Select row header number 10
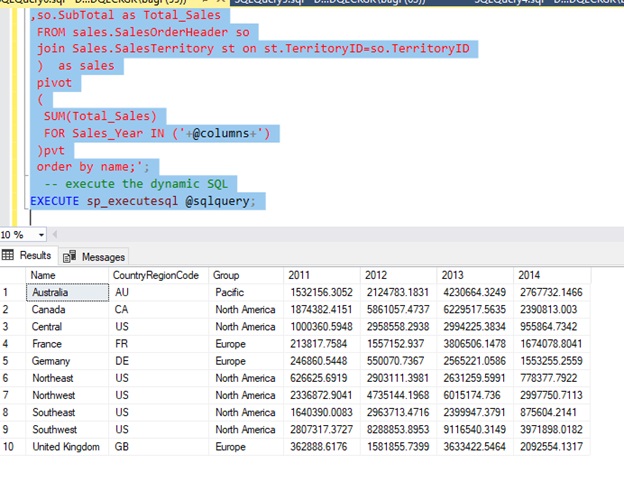This screenshot has height=482, width=624. (13, 447)
